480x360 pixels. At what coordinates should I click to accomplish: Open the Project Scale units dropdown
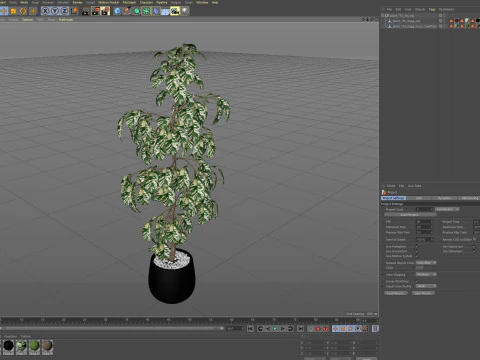[x=447, y=209]
